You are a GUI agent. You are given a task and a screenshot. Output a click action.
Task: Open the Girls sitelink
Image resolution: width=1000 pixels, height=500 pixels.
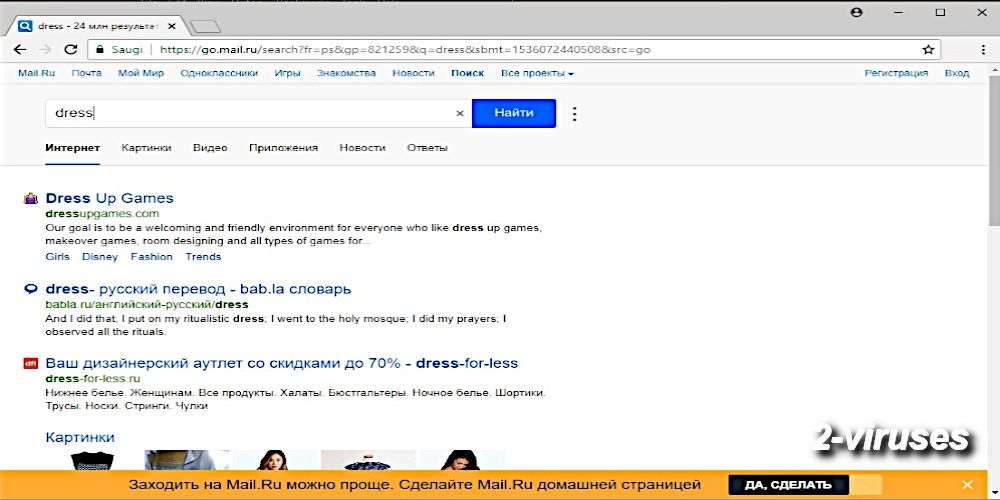[57, 257]
